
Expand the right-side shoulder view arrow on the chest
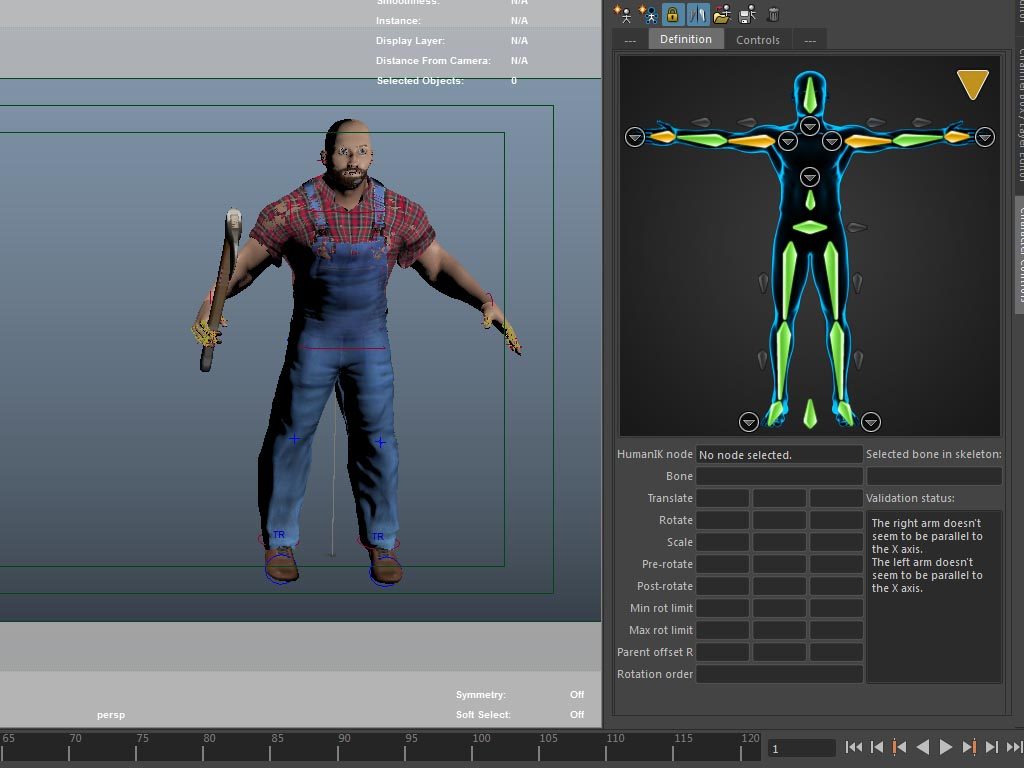tap(831, 141)
